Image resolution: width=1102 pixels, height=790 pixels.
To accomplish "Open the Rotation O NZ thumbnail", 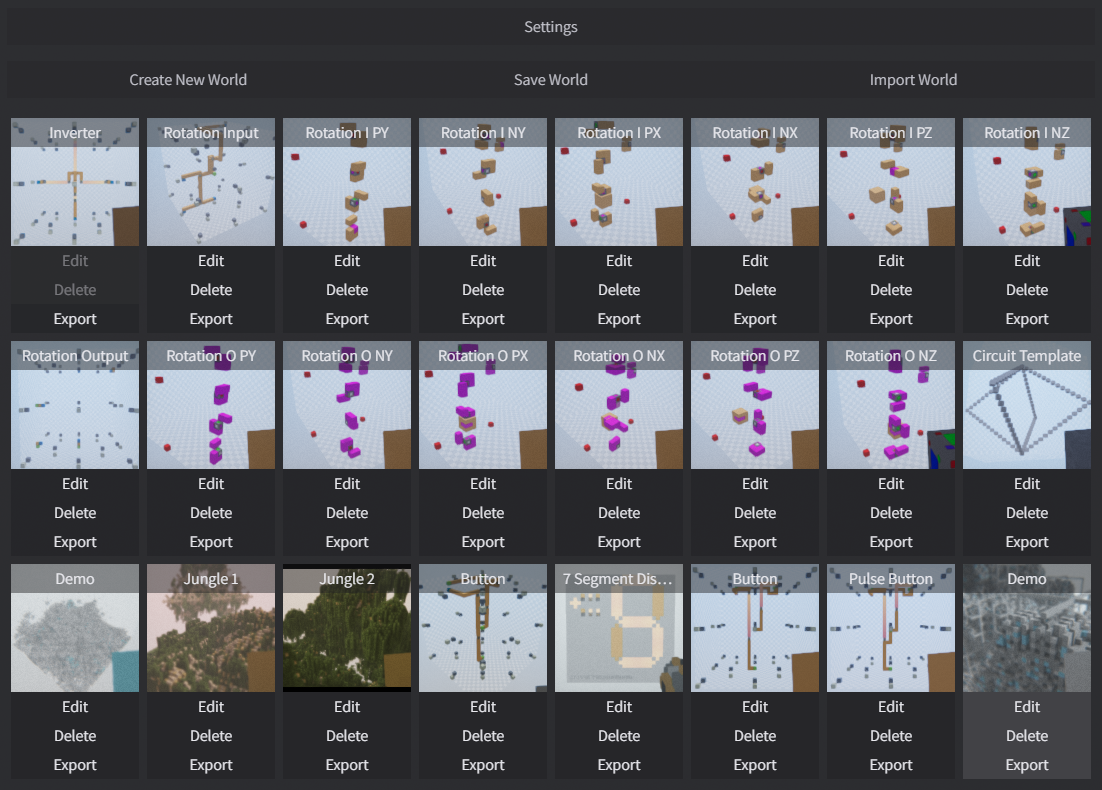I will point(890,405).
